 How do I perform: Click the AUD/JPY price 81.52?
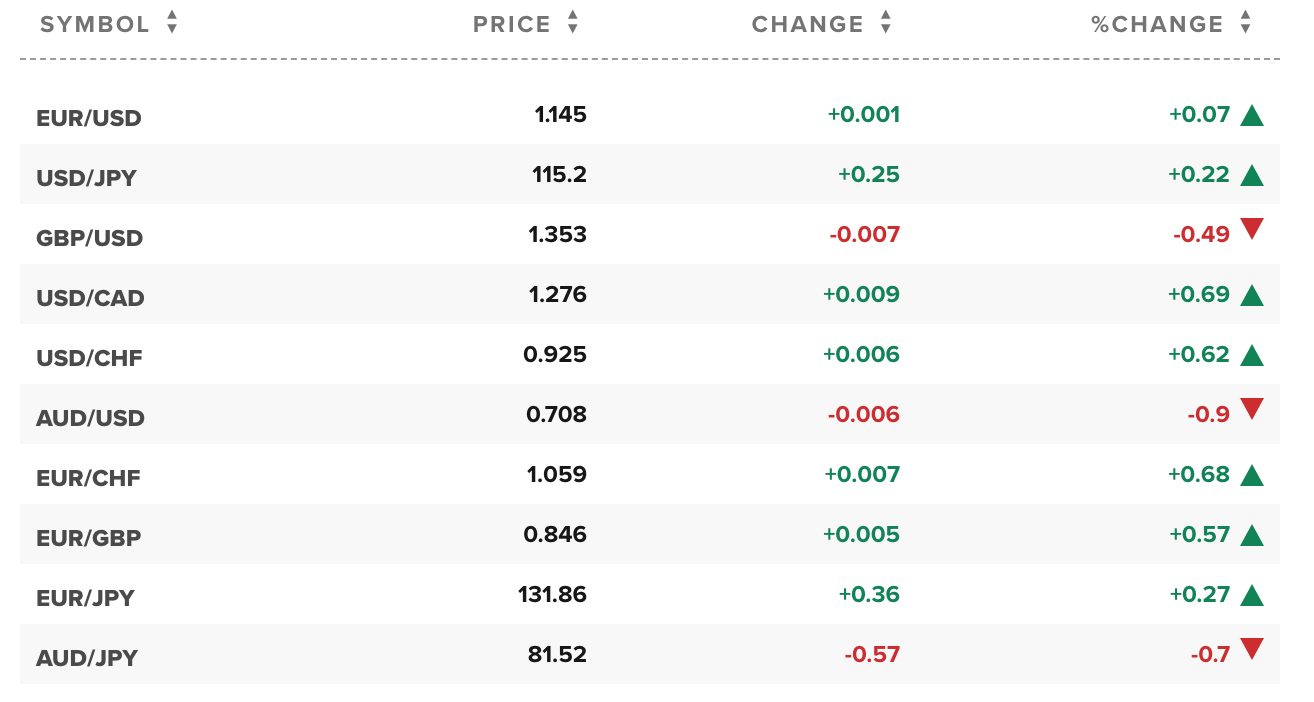click(557, 655)
